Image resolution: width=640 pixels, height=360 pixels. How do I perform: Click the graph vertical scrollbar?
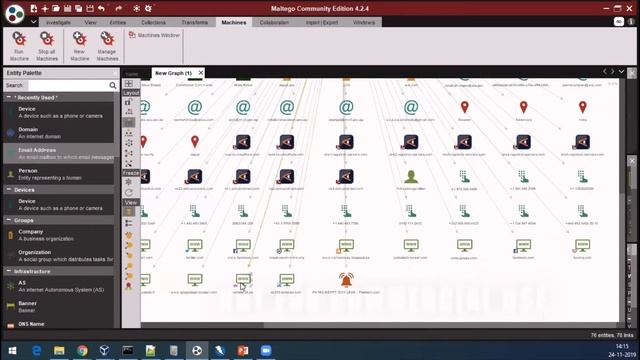point(622,201)
